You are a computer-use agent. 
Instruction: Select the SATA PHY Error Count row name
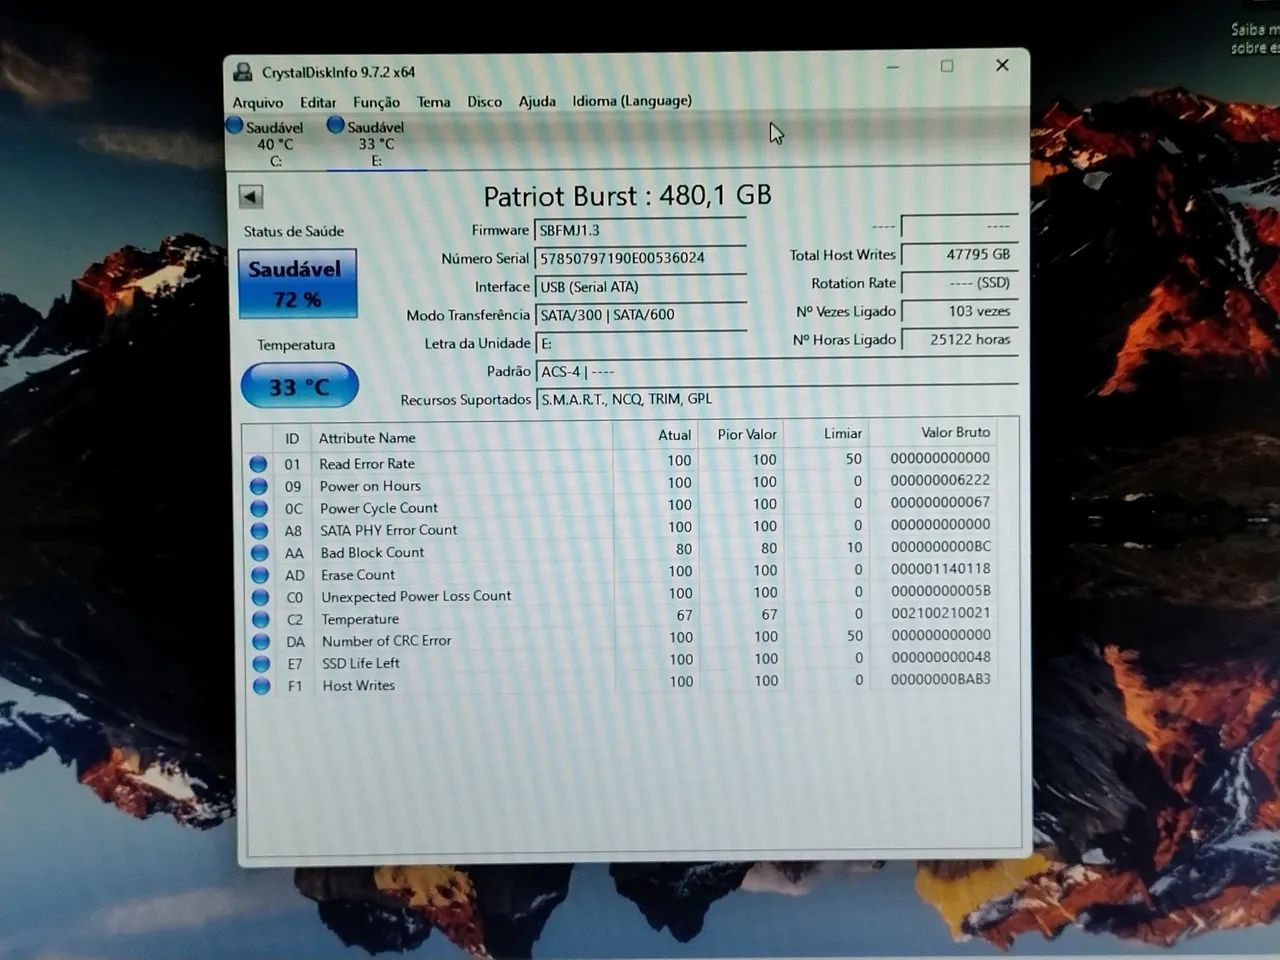click(x=388, y=530)
